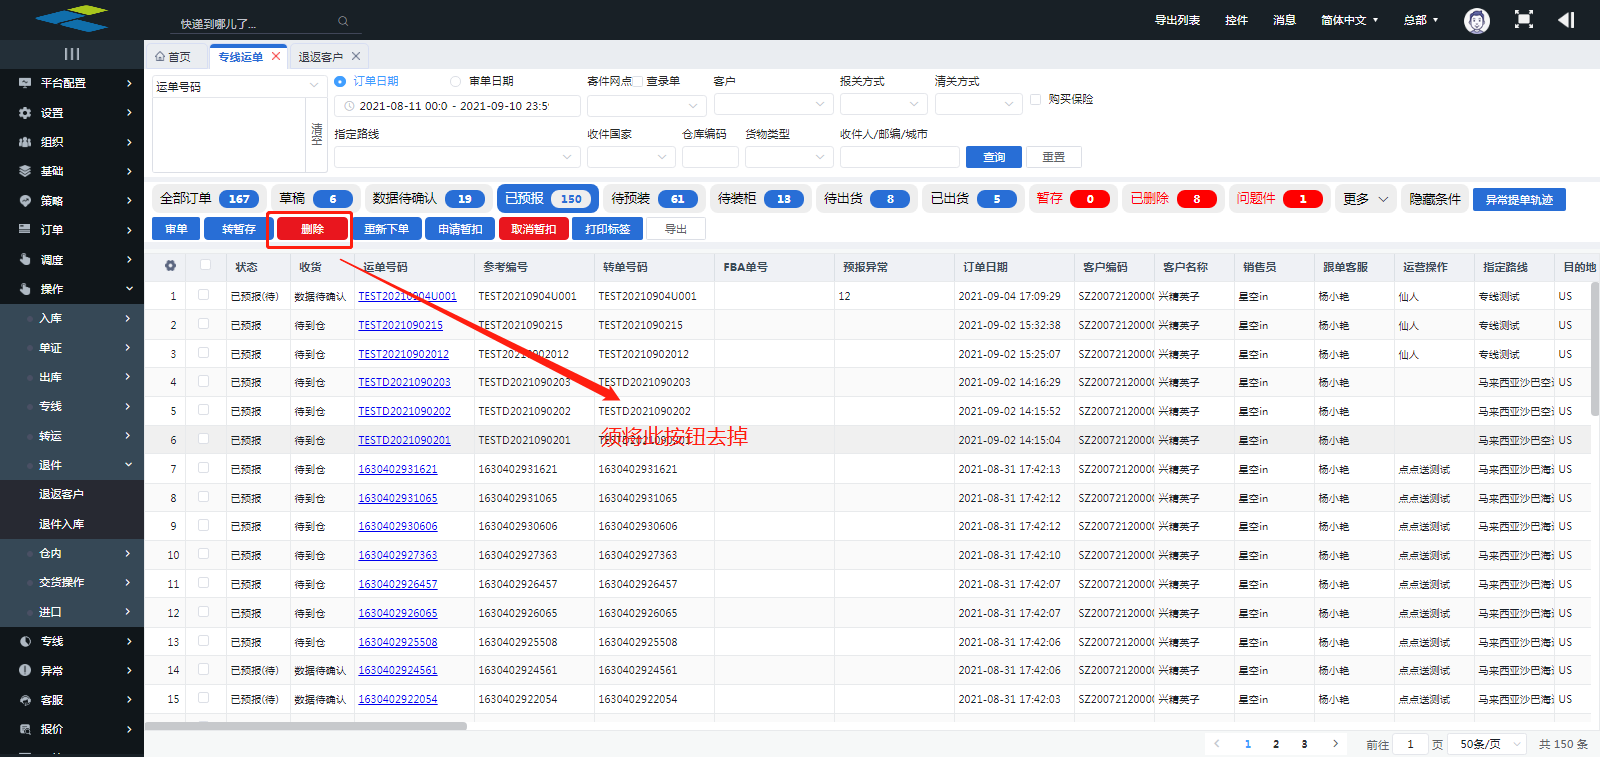
Task: Close the 专线运单 tab
Action: (276, 56)
